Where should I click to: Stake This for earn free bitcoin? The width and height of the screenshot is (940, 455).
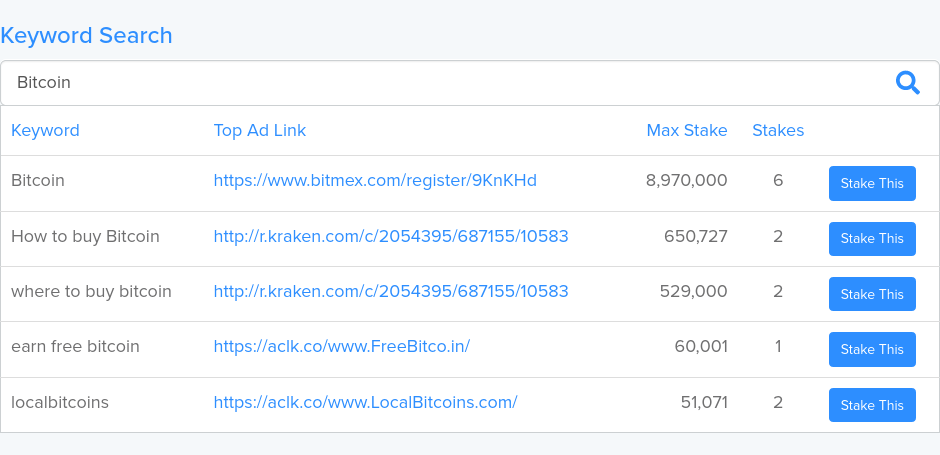[x=872, y=349]
